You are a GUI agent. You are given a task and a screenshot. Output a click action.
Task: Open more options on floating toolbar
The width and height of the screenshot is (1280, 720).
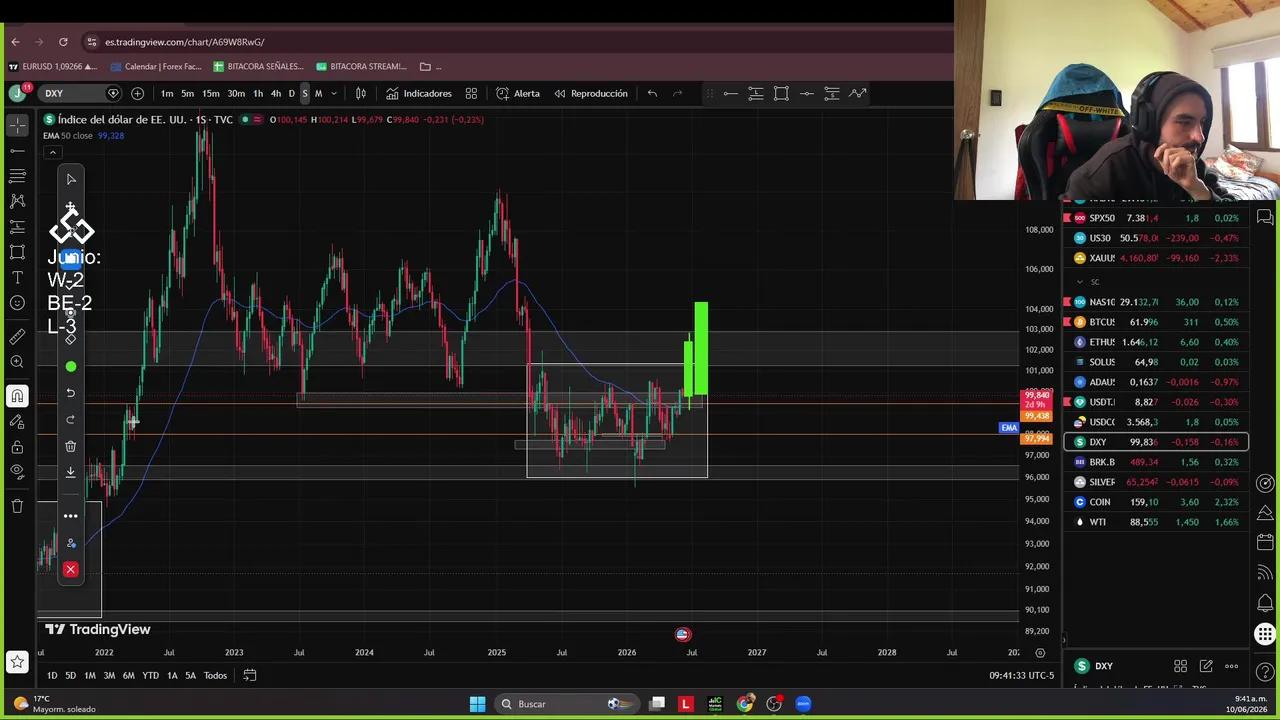pyautogui.click(x=70, y=516)
